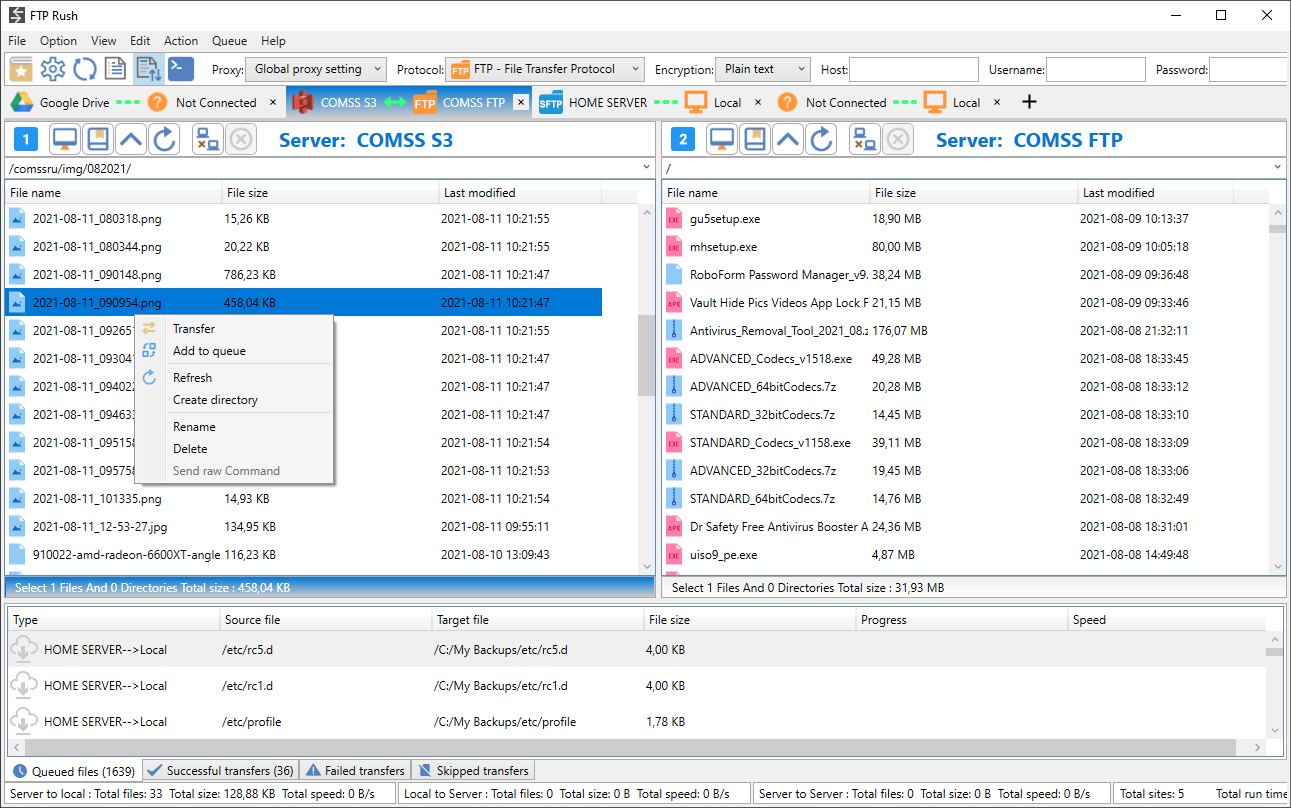Open the Encryption dropdown
The image size is (1291, 808).
coord(762,69)
